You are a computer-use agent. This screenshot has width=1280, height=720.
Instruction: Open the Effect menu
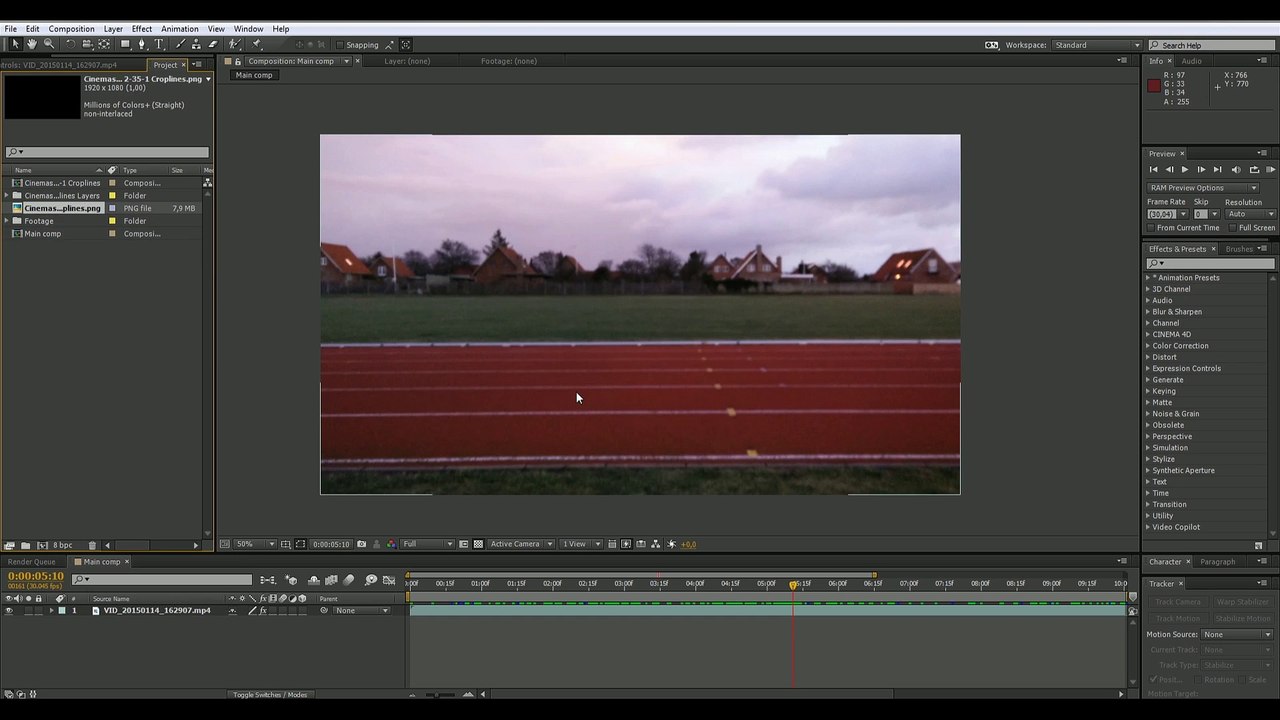coord(142,29)
